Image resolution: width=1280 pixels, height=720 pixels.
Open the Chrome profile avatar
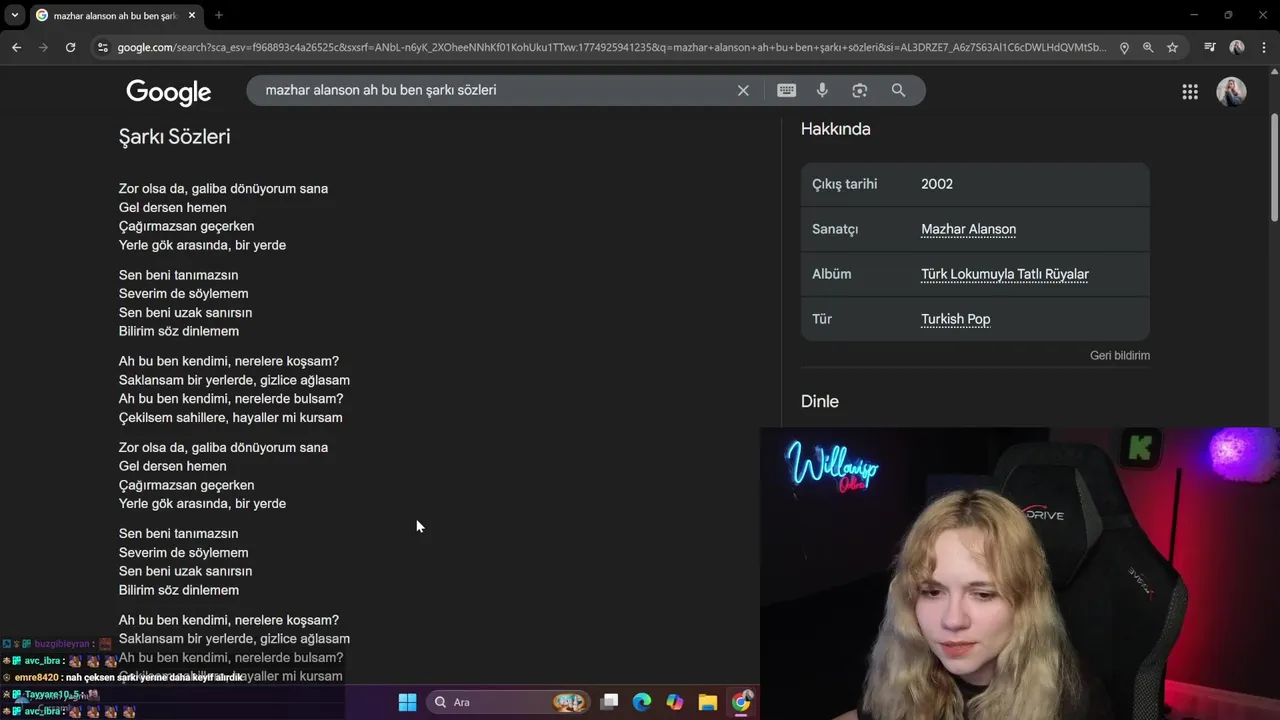click(x=1237, y=47)
